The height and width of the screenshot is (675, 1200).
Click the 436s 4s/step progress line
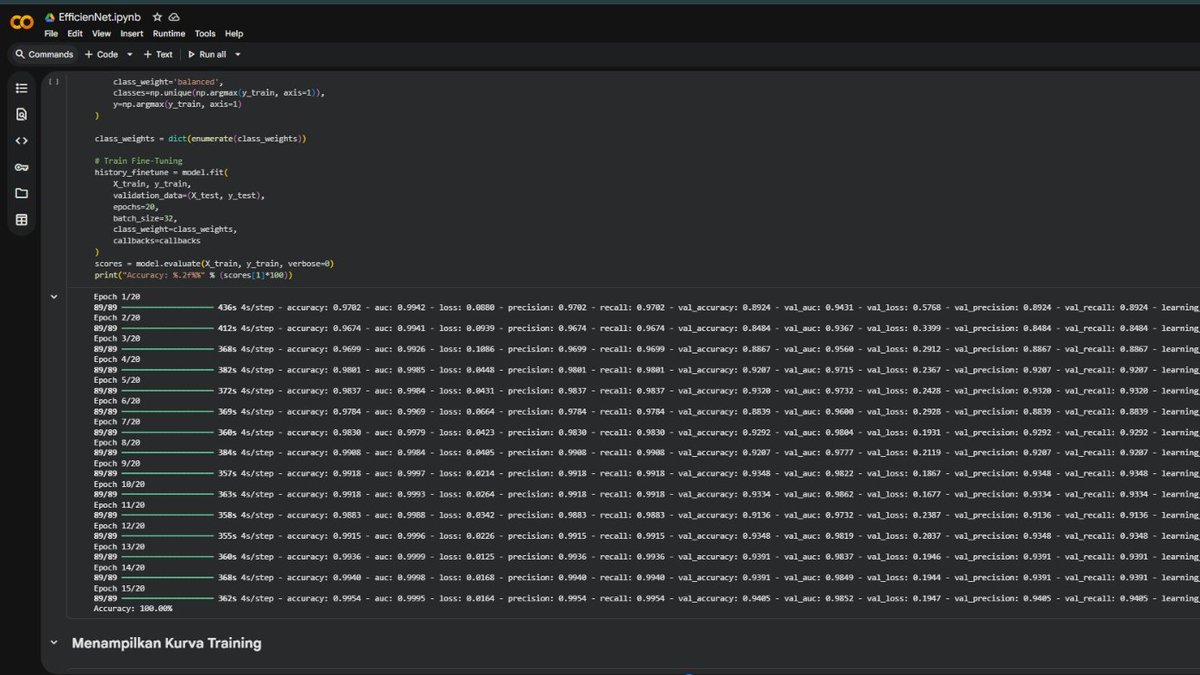coord(646,307)
